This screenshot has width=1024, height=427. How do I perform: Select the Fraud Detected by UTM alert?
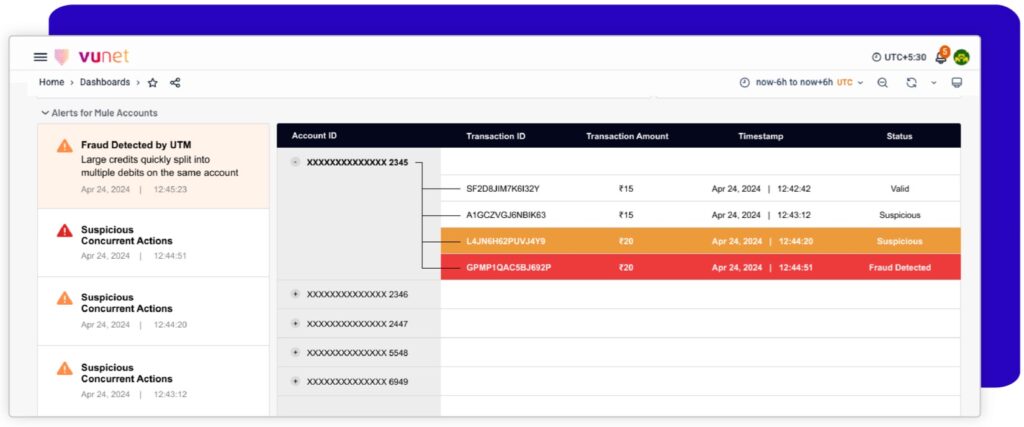[x=153, y=166]
